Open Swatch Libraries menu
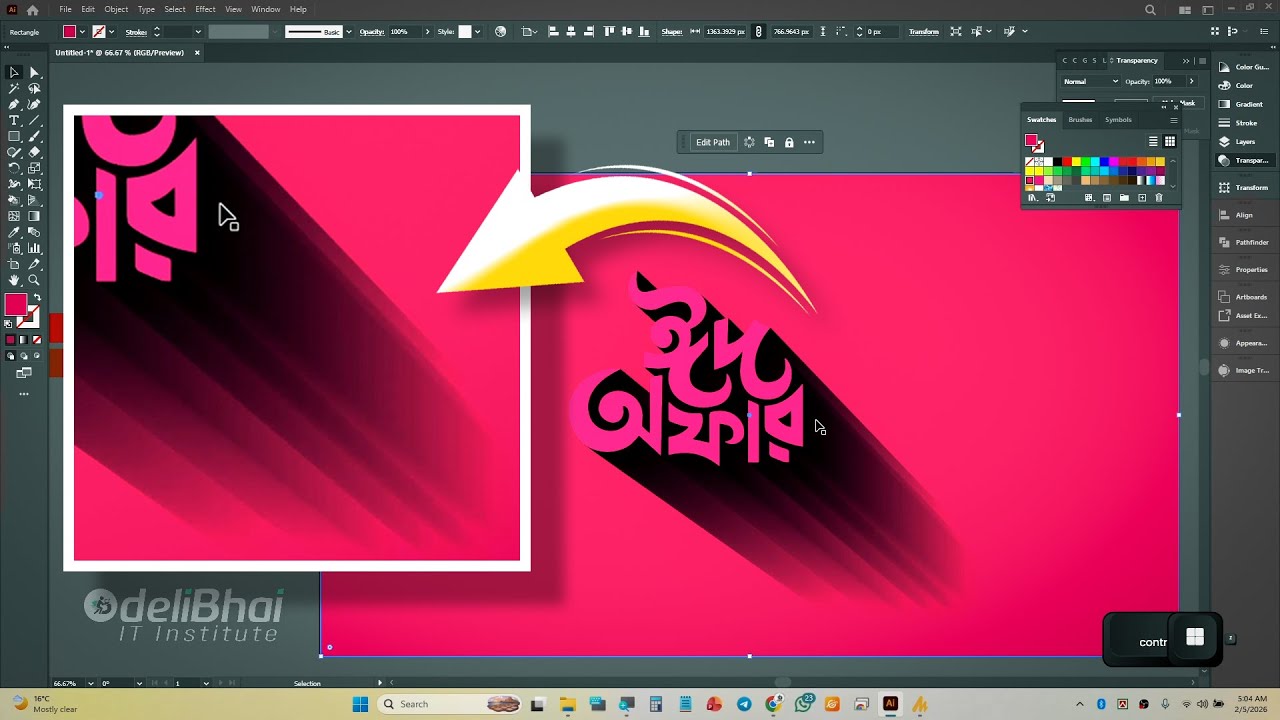Screen dimensions: 1280x720 click(1032, 198)
